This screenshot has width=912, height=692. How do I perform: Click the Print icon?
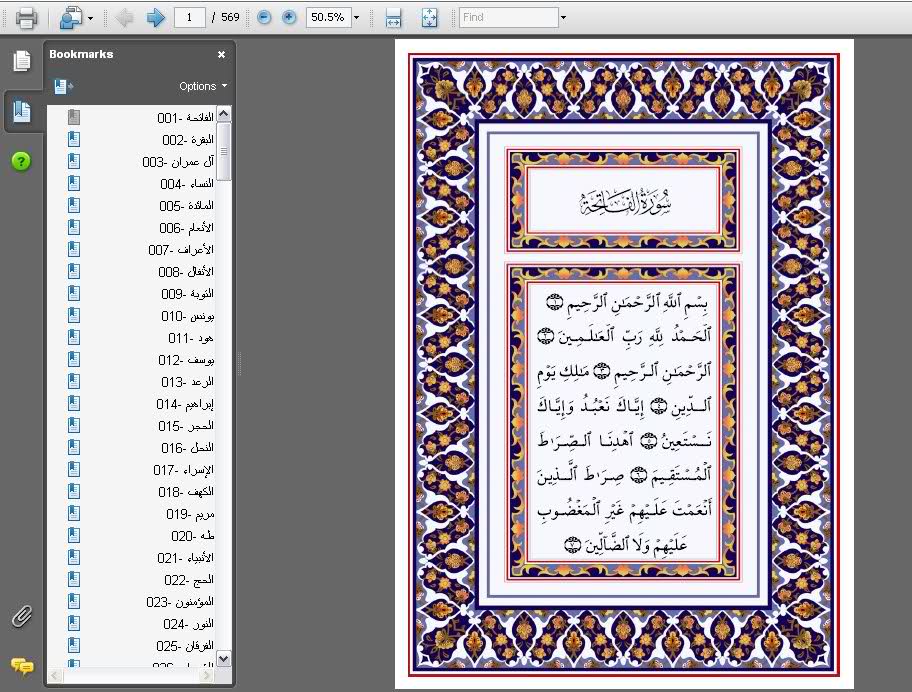[x=26, y=17]
